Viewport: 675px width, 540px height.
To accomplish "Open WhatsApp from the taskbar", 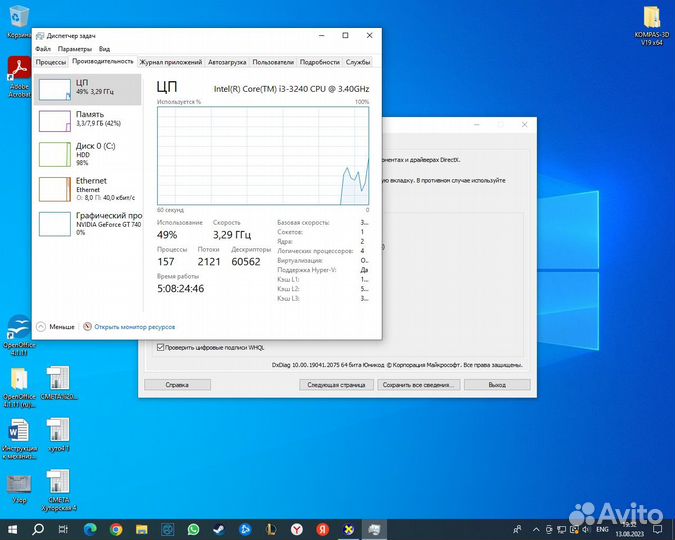I will (193, 529).
